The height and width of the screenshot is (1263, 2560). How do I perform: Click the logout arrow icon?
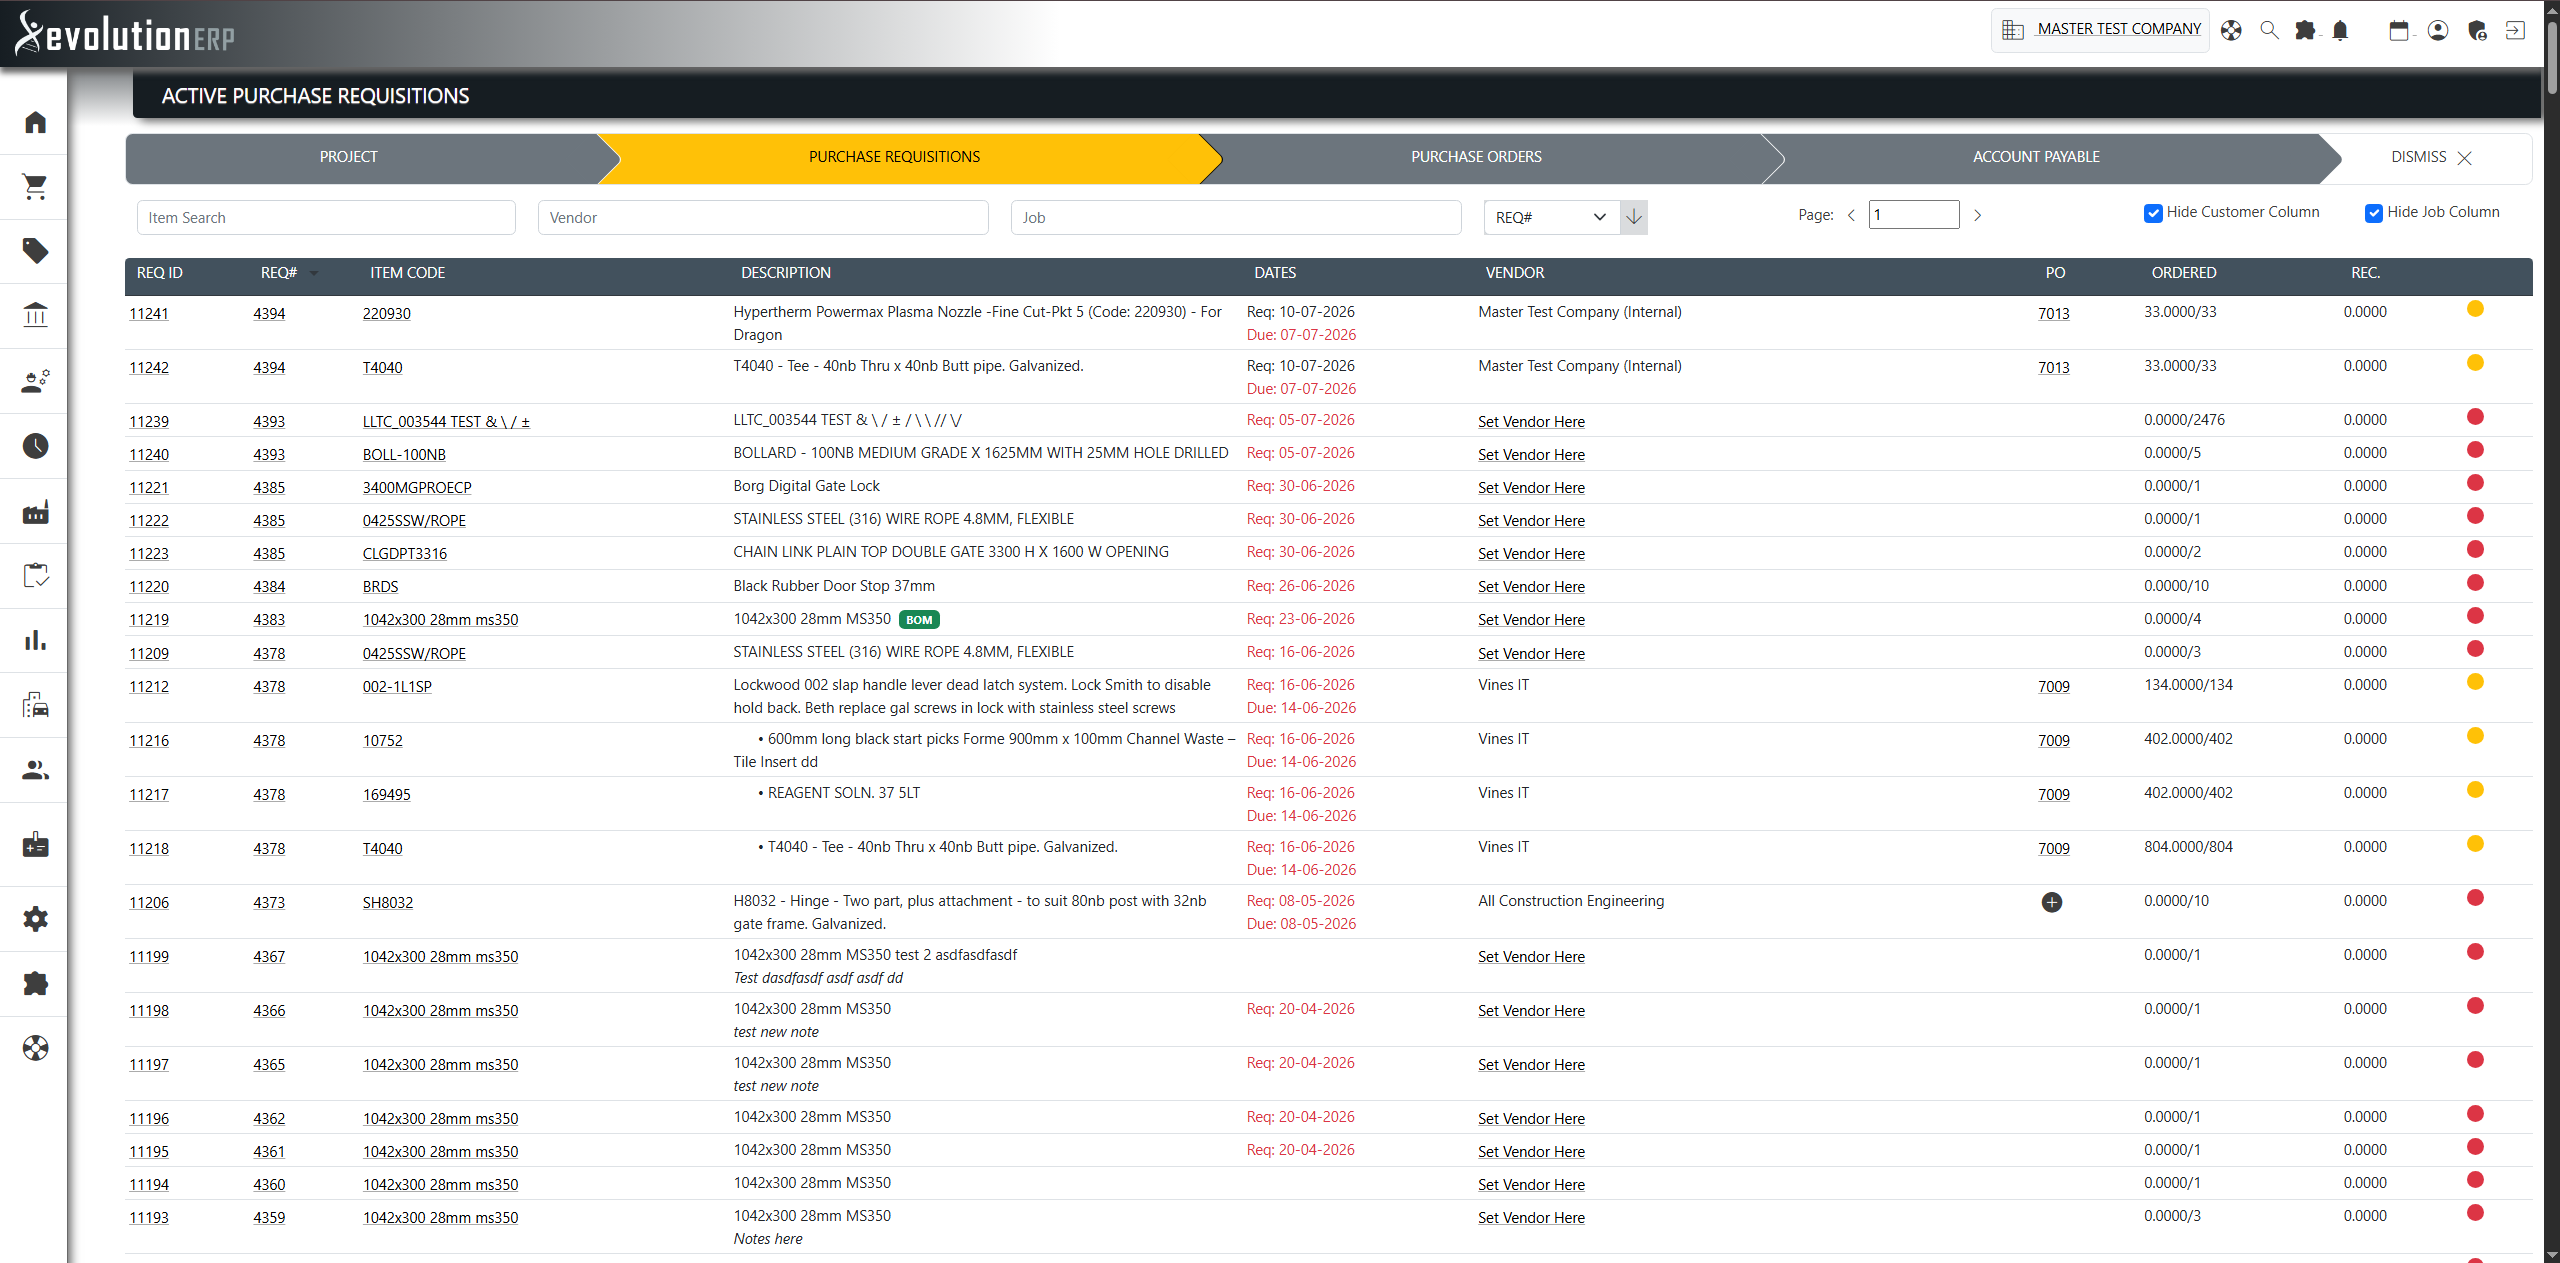point(2515,30)
